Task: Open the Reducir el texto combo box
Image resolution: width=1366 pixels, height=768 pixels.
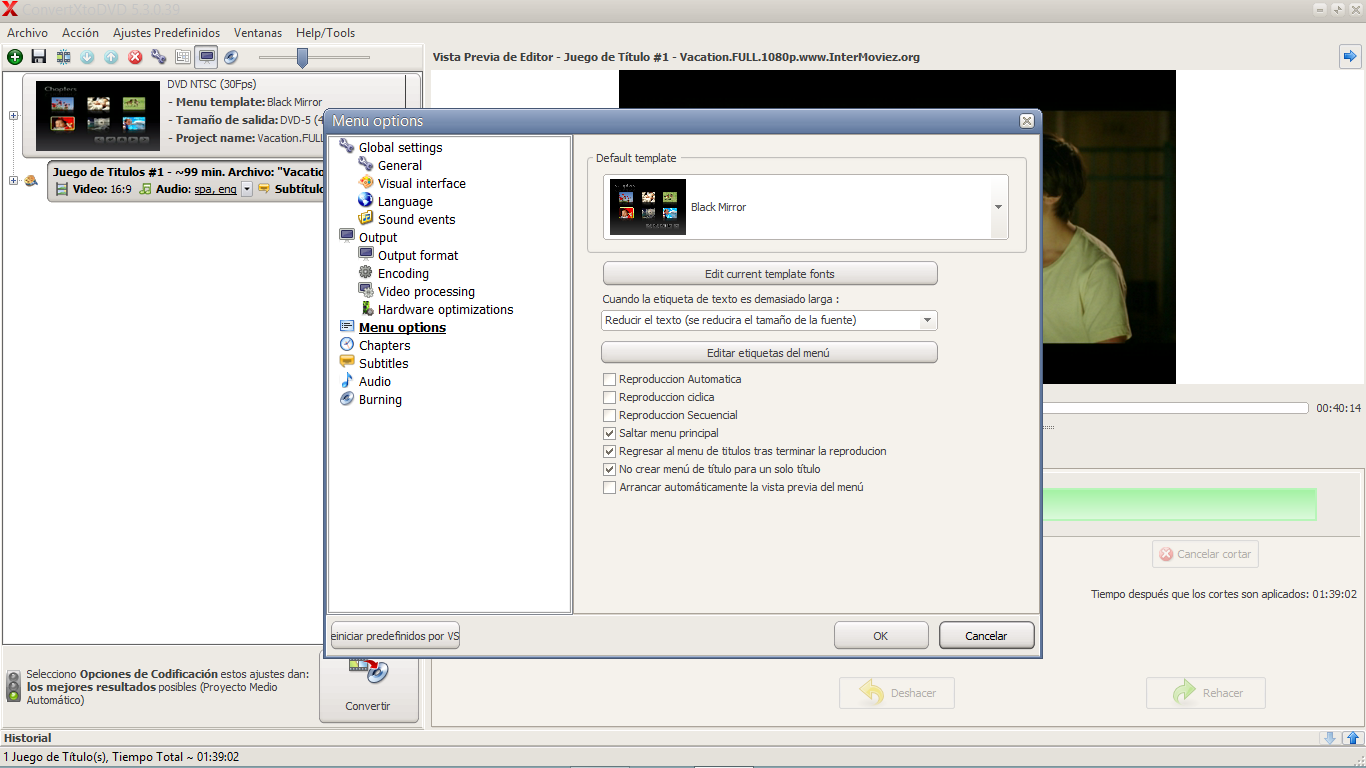Action: [x=769, y=321]
